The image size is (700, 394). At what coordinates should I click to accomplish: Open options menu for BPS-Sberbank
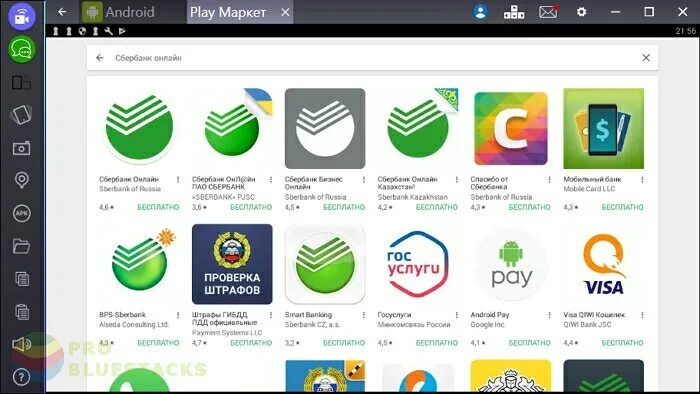point(178,315)
